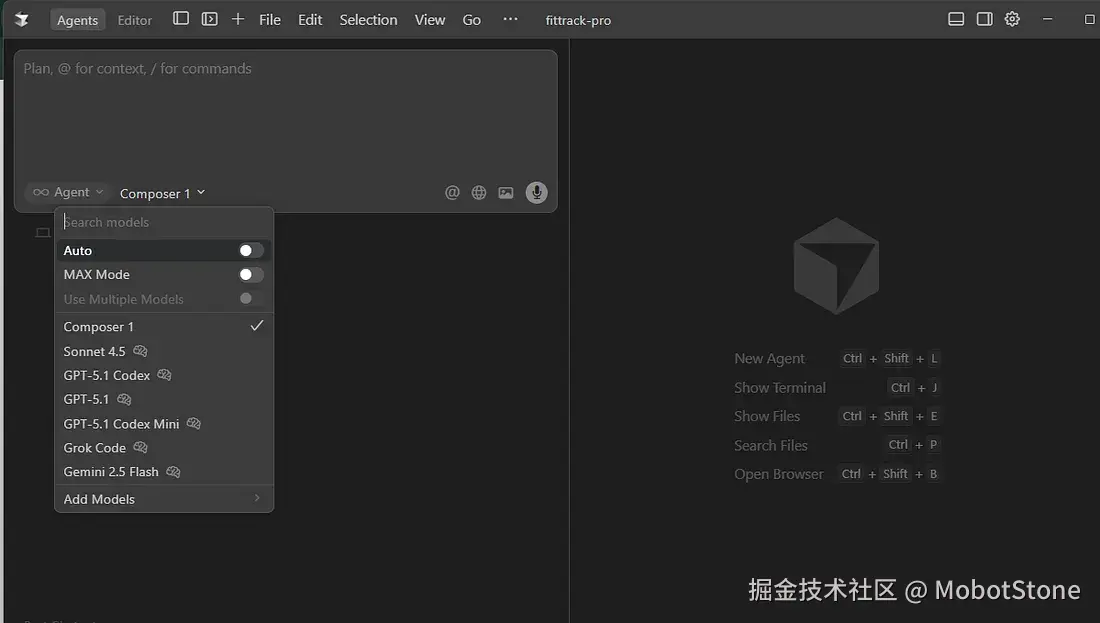Viewport: 1100px width, 623px height.
Task: Select the Composer 1 model
Action: [164, 326]
